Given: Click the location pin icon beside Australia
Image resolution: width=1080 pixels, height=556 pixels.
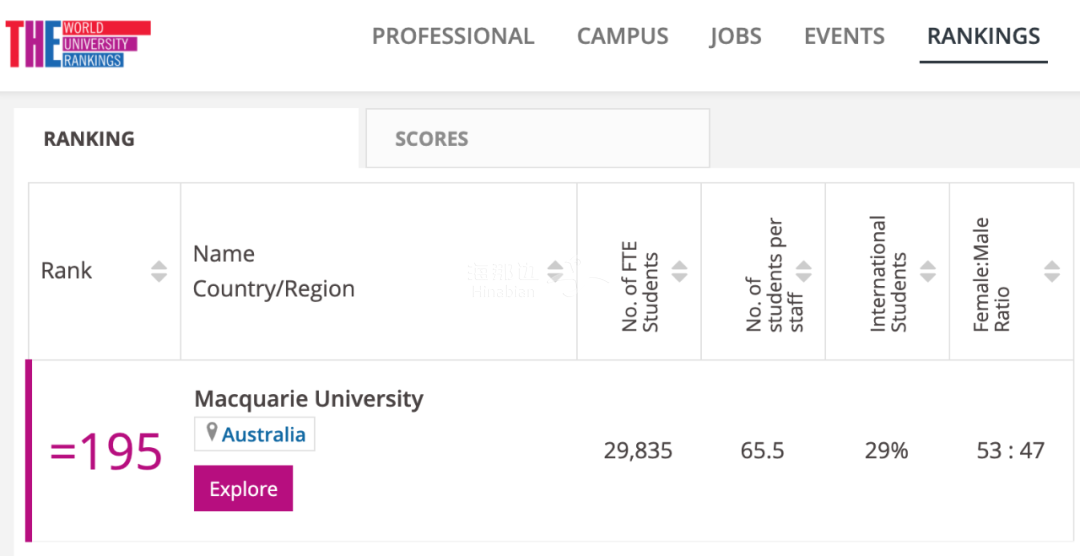Looking at the screenshot, I should tap(211, 433).
